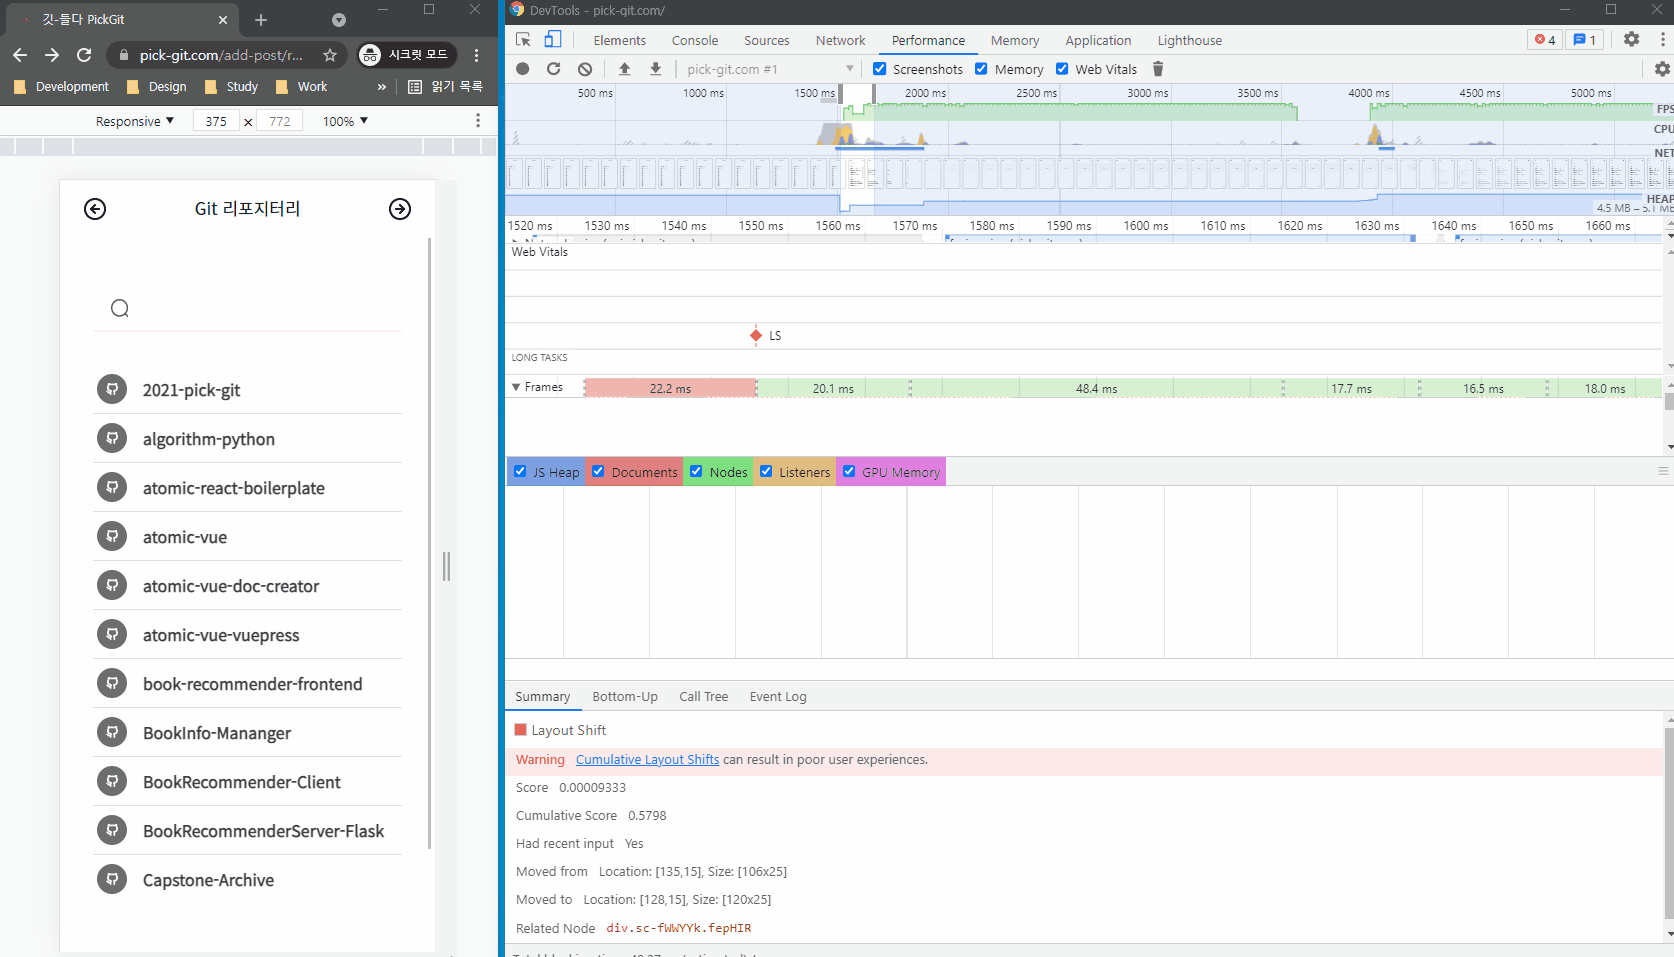The width and height of the screenshot is (1674, 957).
Task: Expand hidden bookmarks overflow chevron
Action: coord(381,87)
